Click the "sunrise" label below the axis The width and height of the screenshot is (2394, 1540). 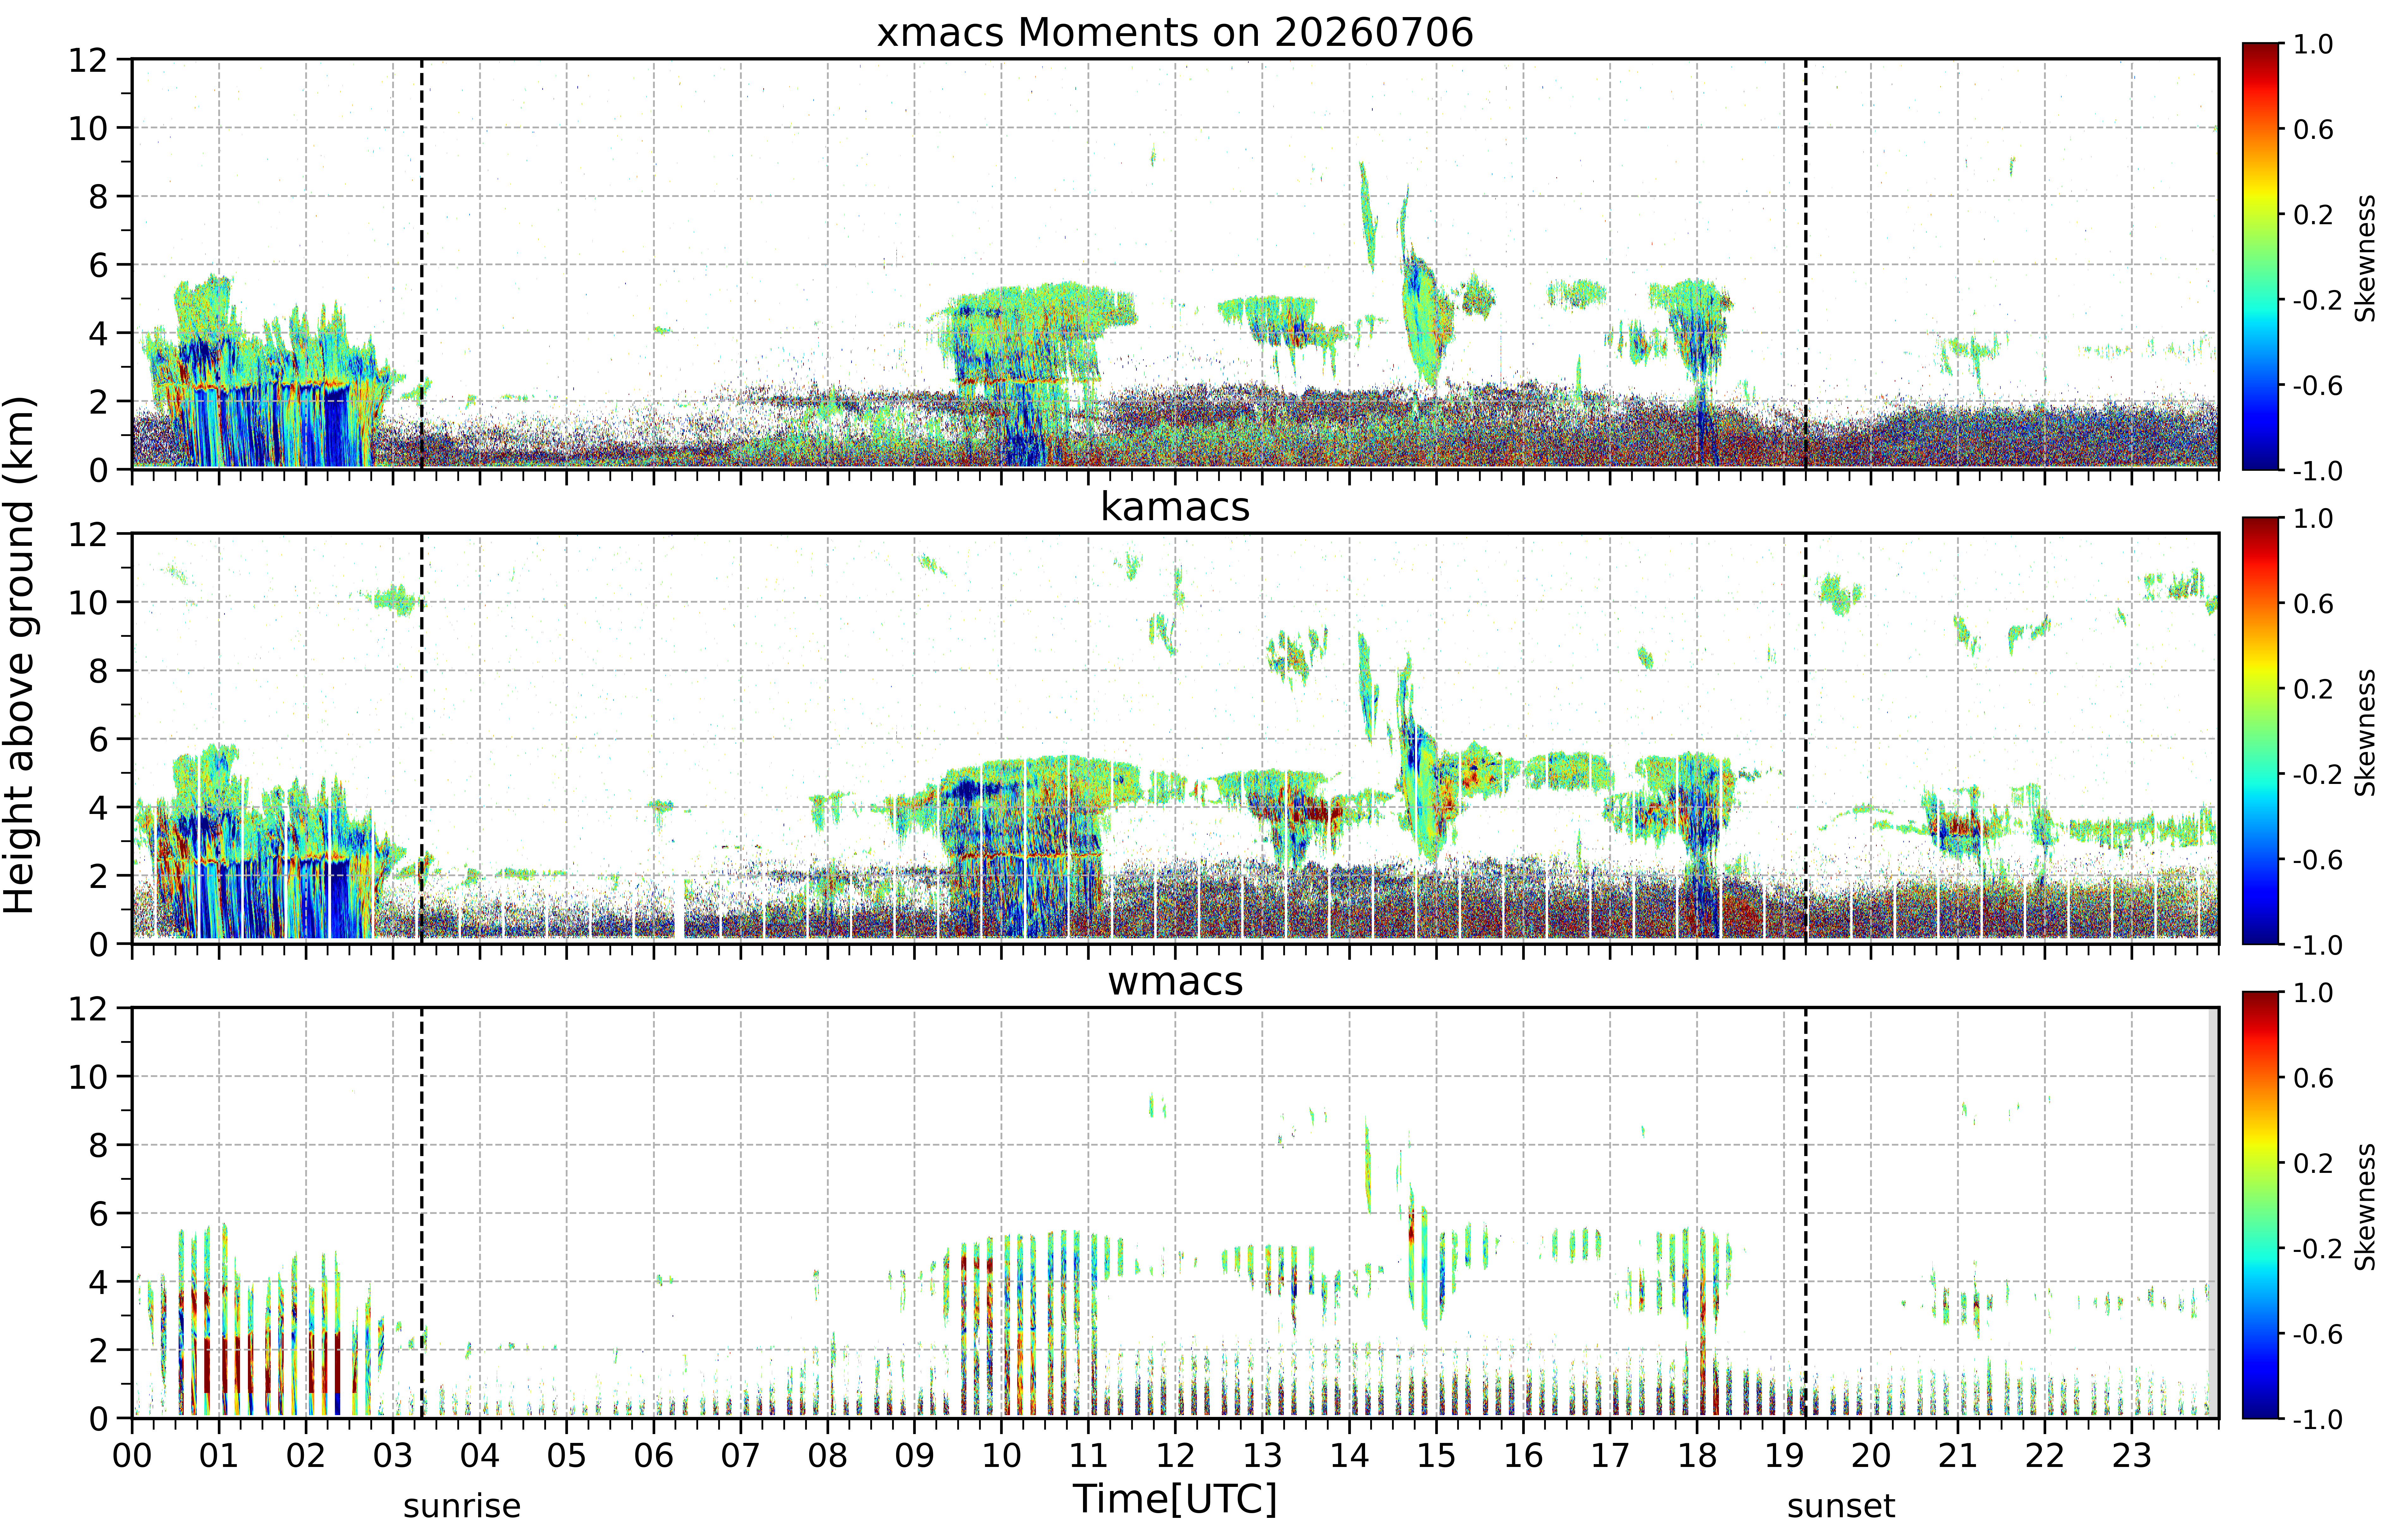point(462,1506)
